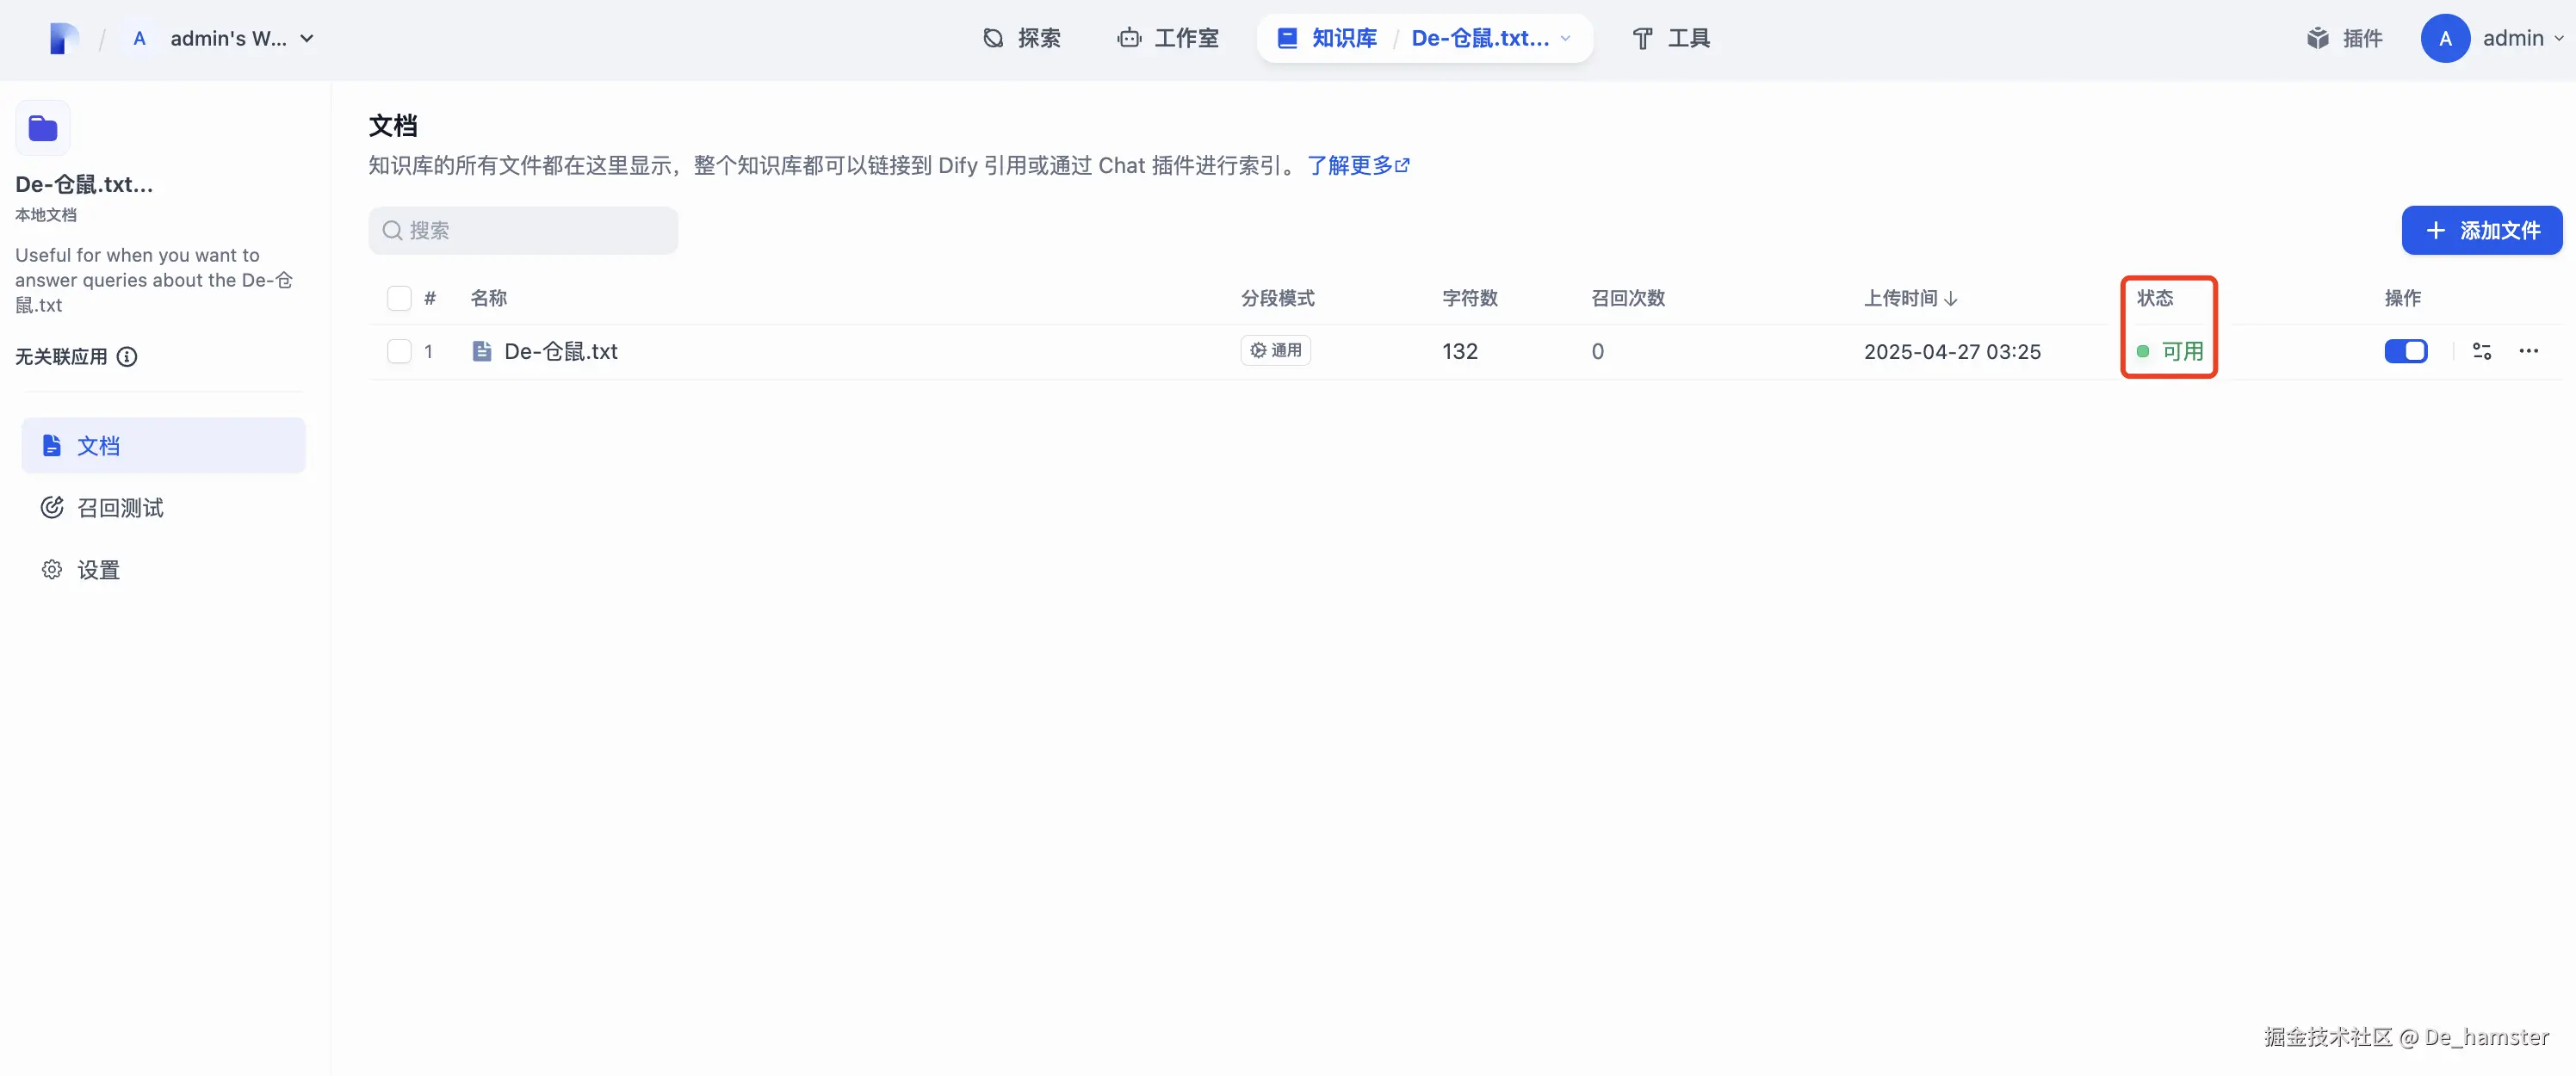Click the admin avatar icon
The height and width of the screenshot is (1076, 2576).
pyautogui.click(x=2444, y=39)
